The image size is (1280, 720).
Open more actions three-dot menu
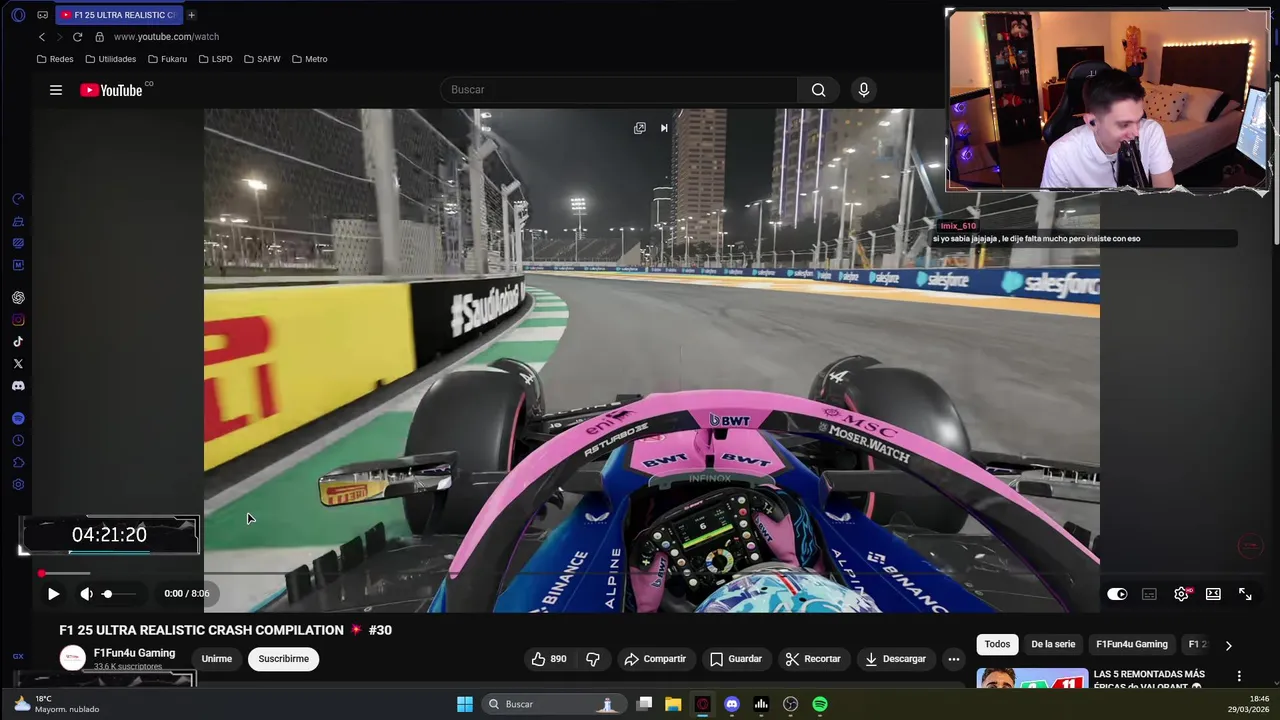(954, 659)
